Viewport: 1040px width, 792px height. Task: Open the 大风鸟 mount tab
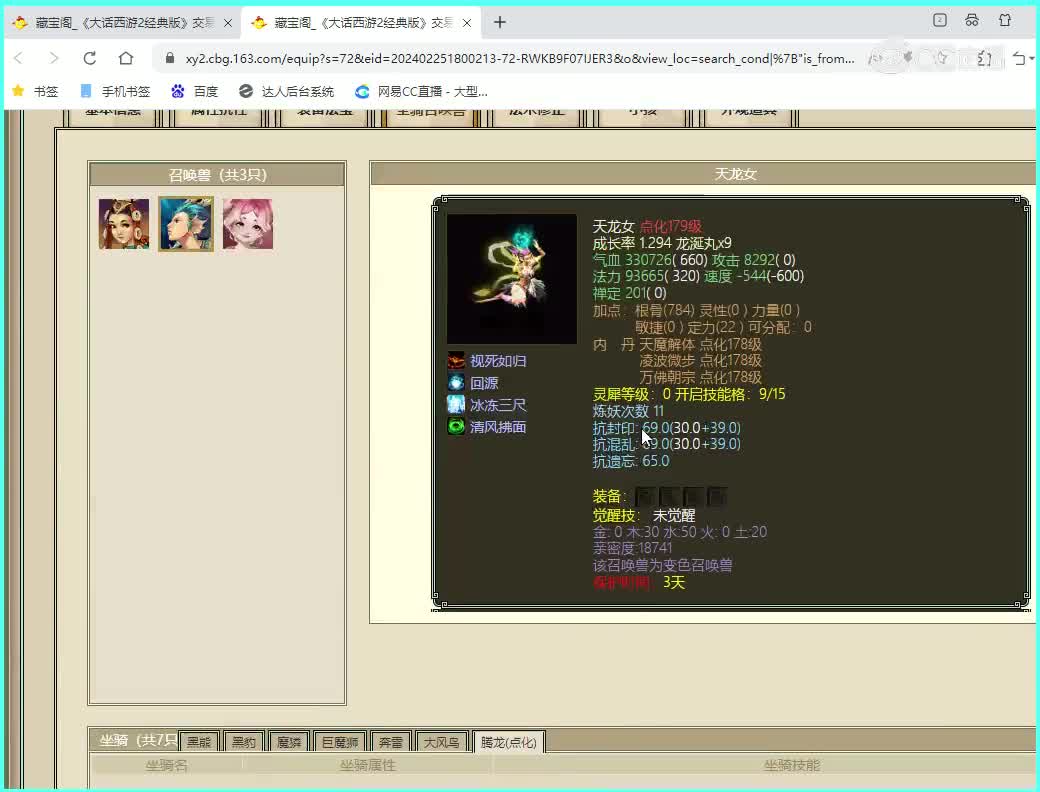pos(441,742)
